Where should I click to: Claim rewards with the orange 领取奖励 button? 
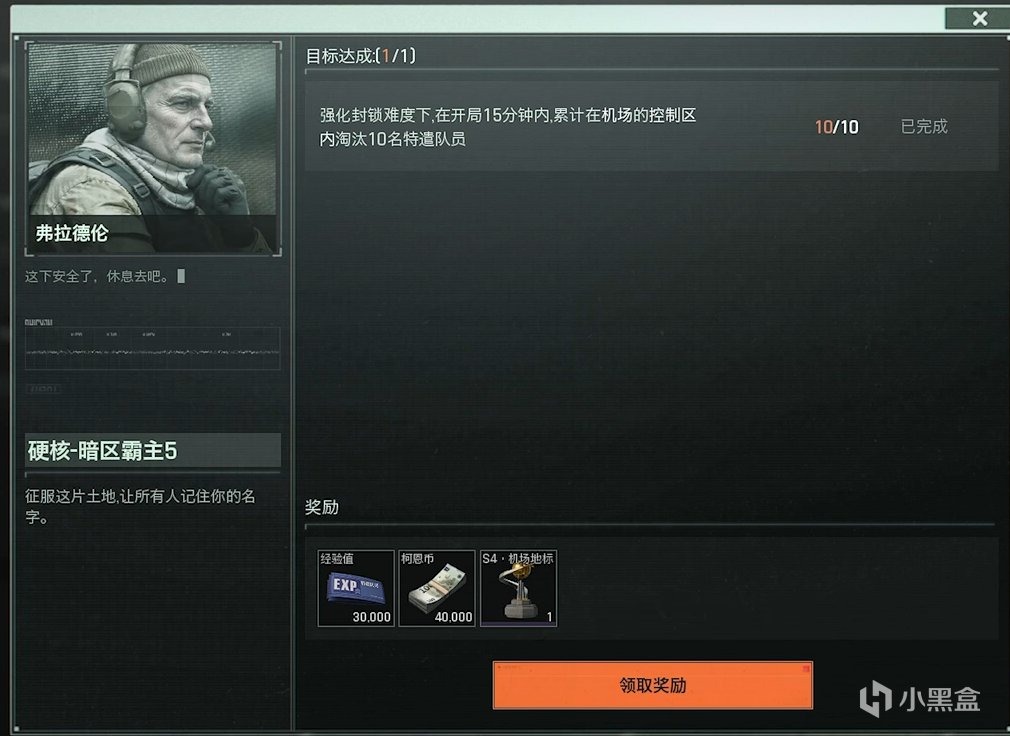[653, 685]
